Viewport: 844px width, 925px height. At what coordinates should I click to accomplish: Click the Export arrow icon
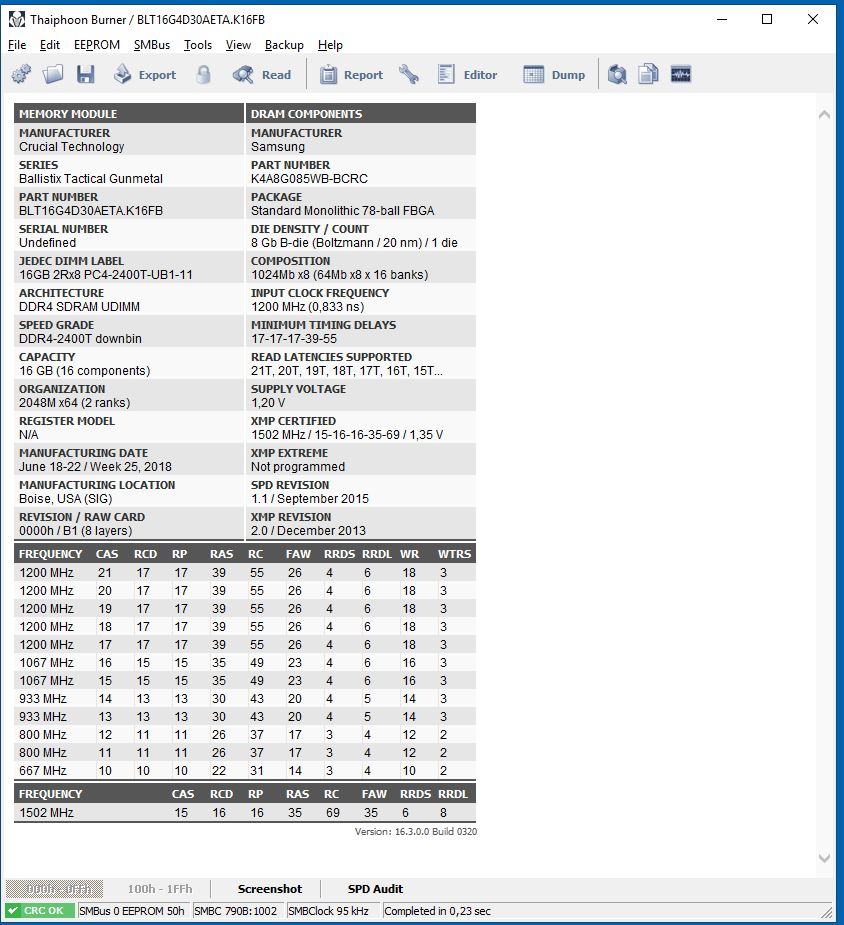click(122, 74)
